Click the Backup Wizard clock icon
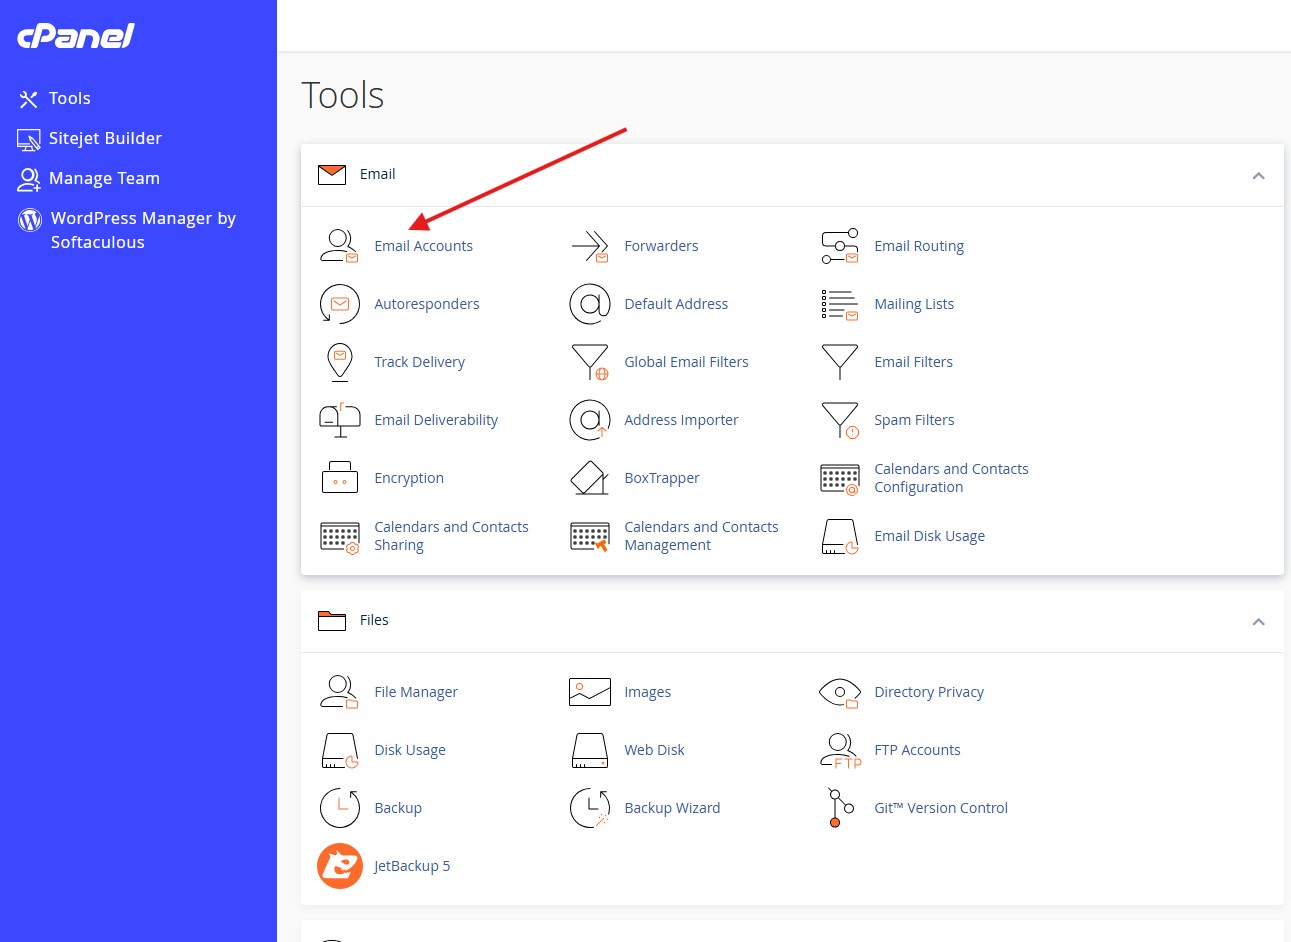1291x942 pixels. [x=589, y=808]
